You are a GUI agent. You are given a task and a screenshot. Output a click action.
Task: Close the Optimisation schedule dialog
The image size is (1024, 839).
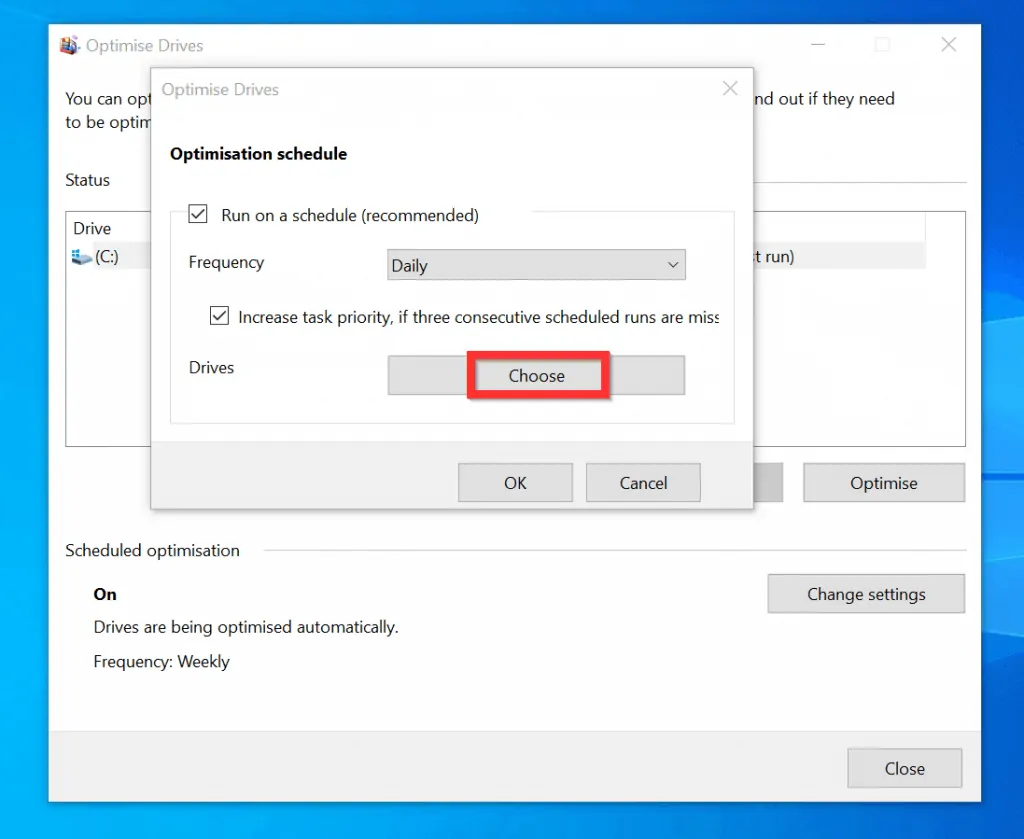tap(730, 88)
